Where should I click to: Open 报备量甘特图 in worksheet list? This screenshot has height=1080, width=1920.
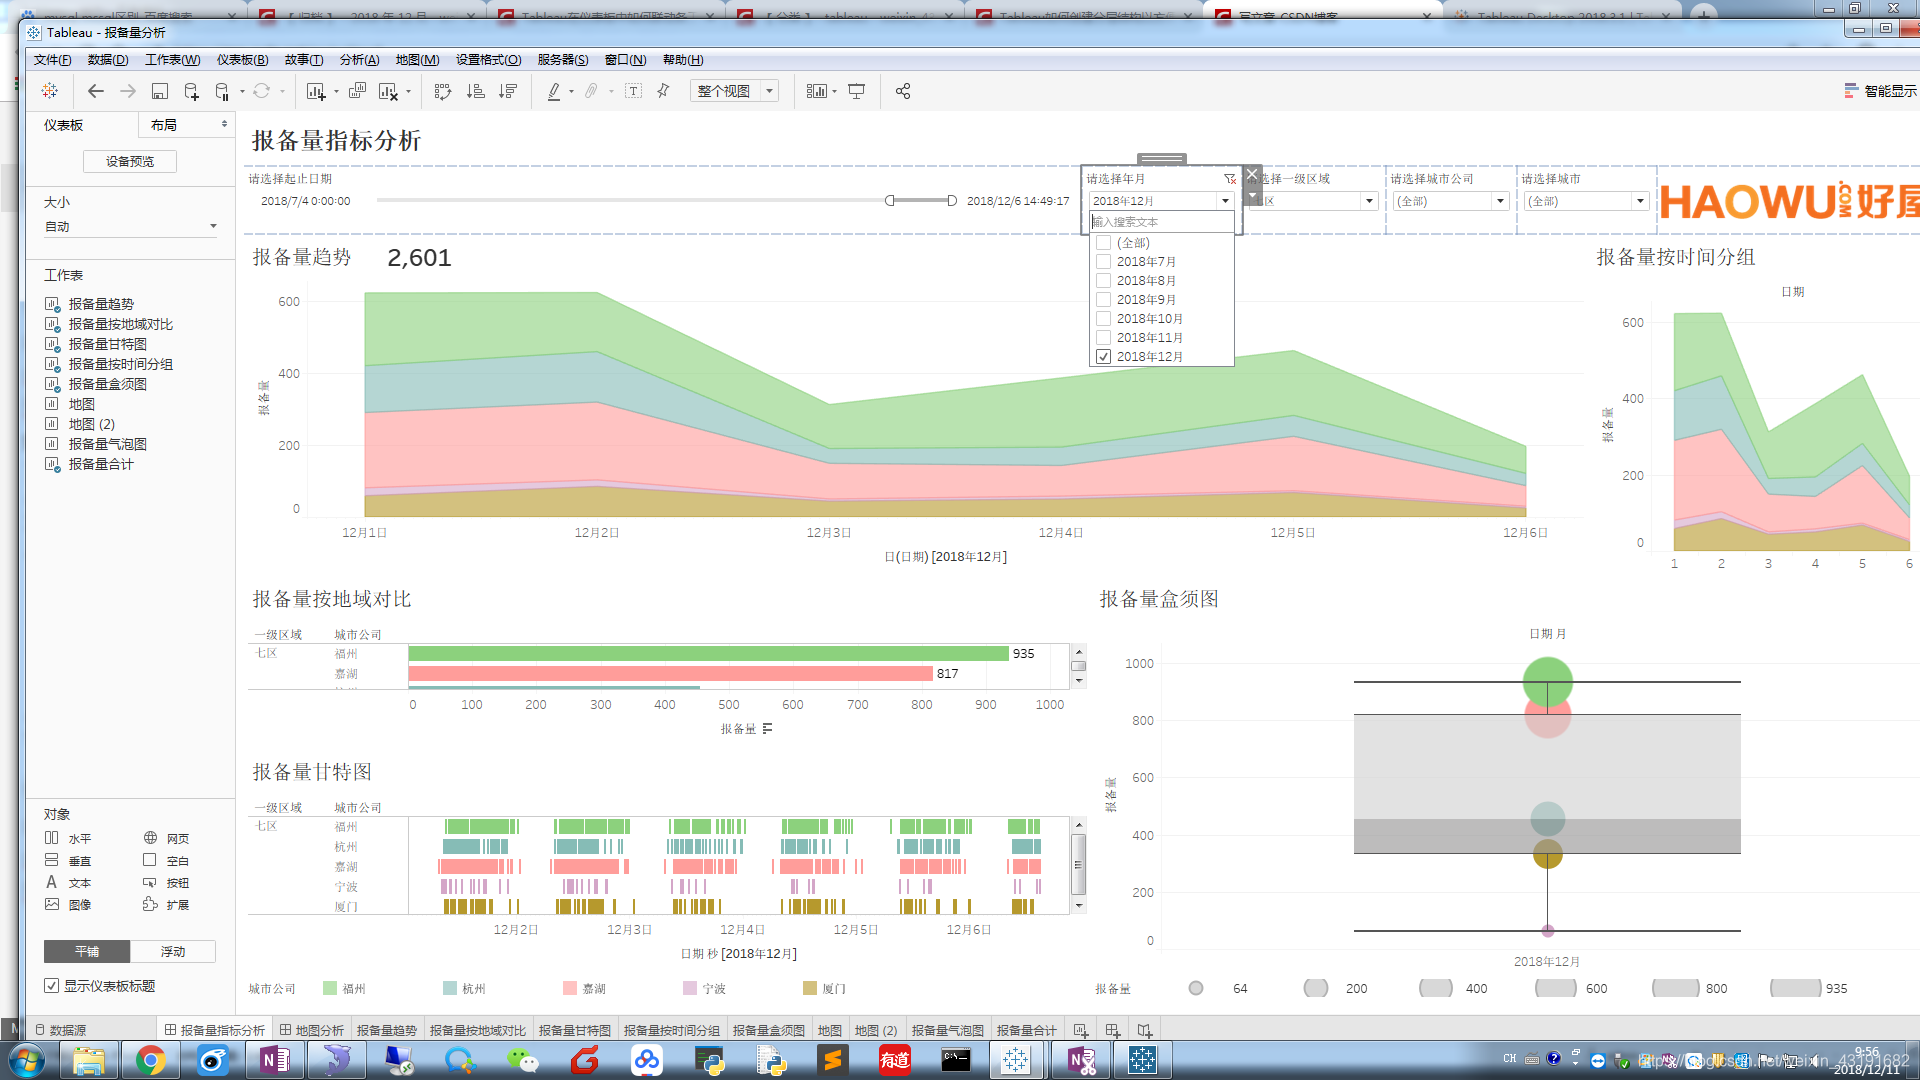[x=107, y=344]
